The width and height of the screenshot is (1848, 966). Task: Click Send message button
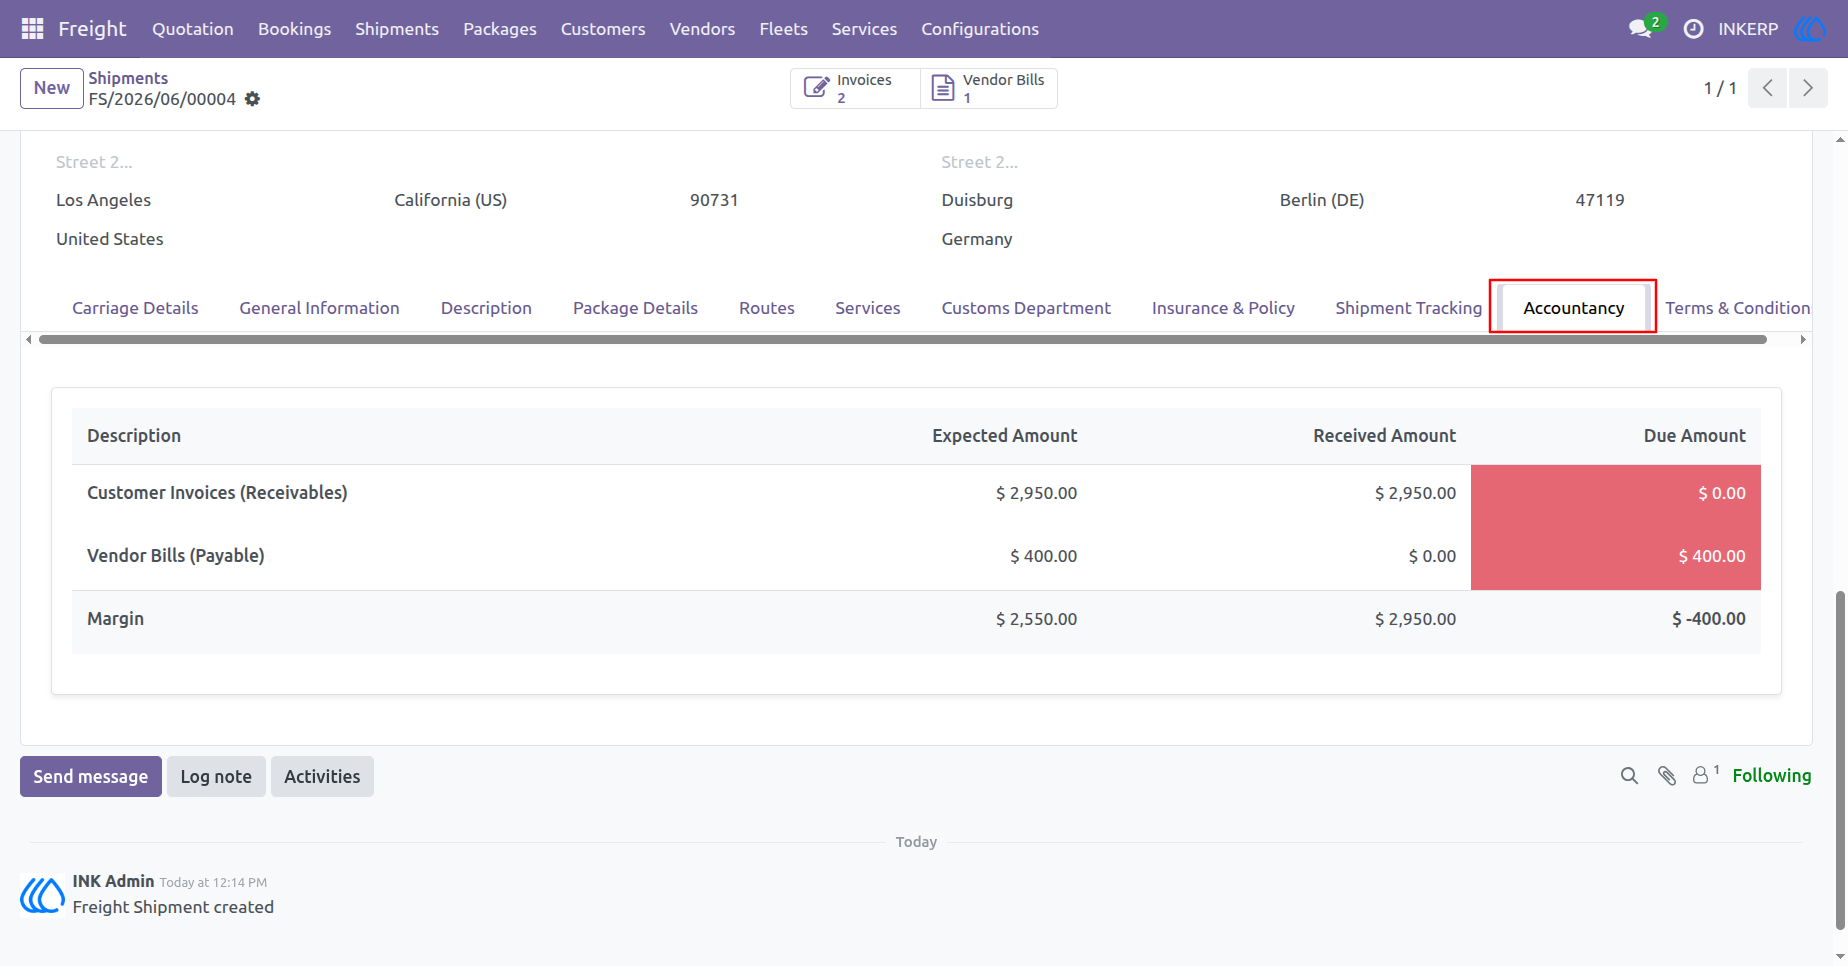[91, 777]
